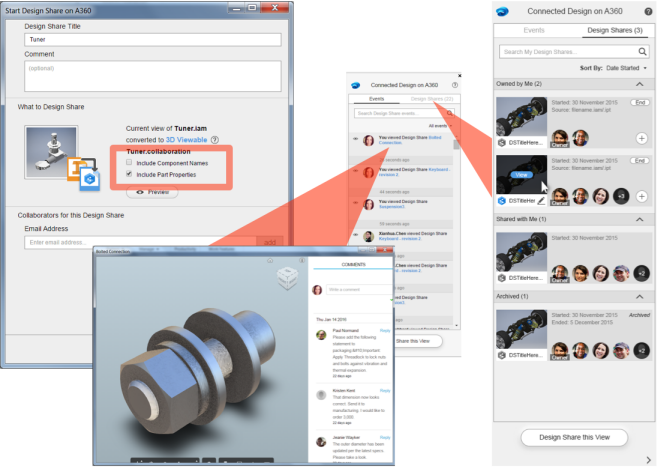
Task: Switch to Events tab in right panel
Action: click(534, 30)
